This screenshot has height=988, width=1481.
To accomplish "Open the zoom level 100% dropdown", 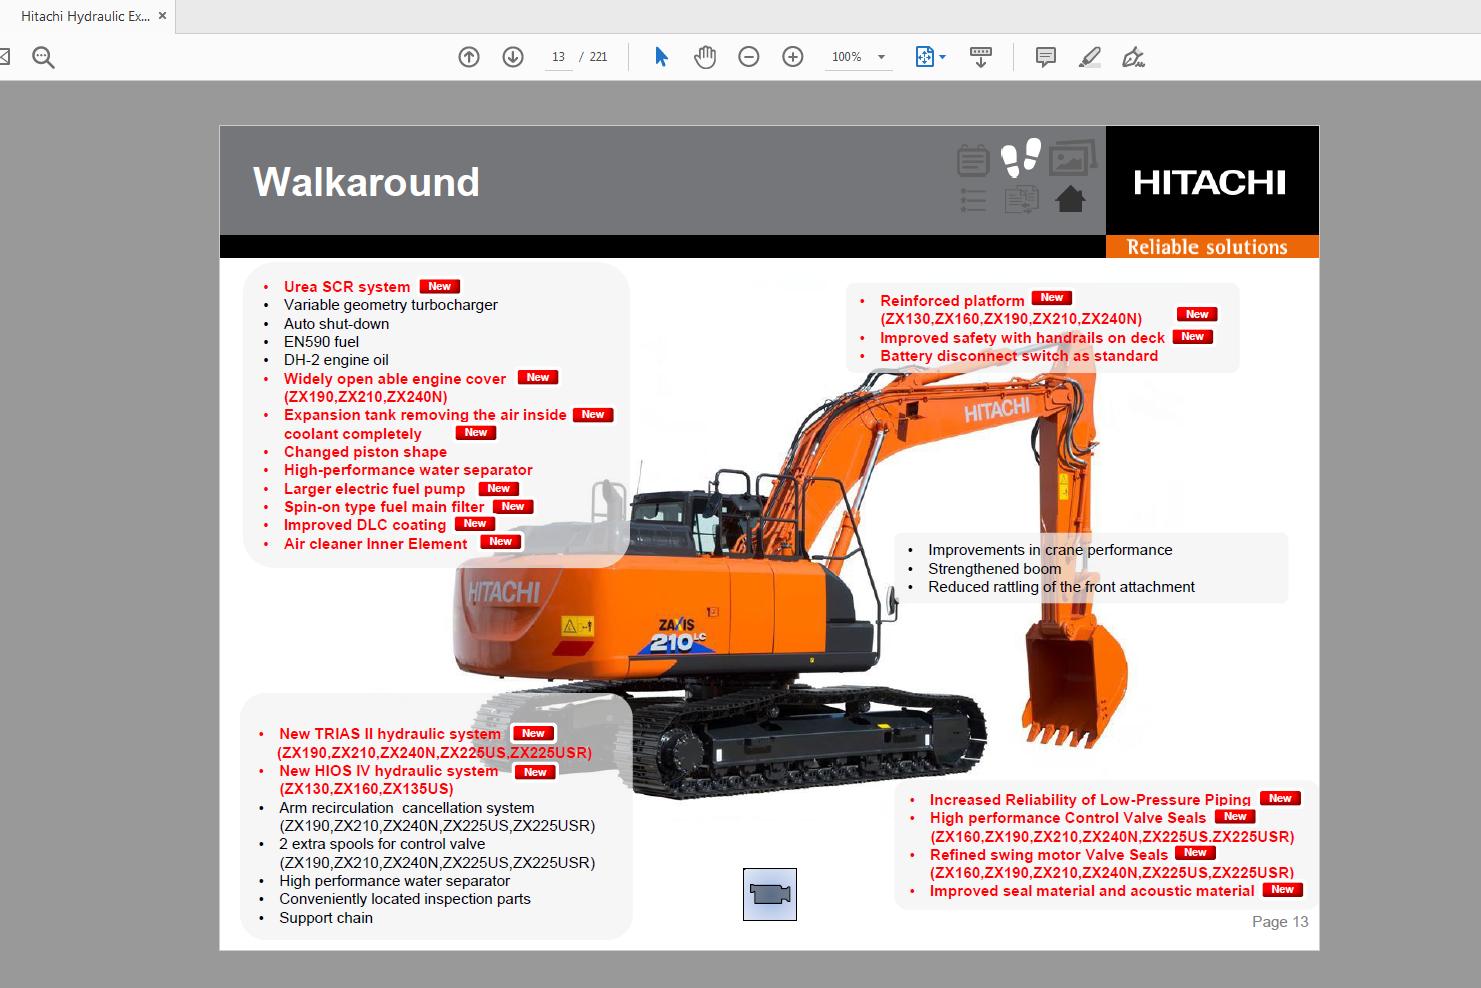I will click(858, 57).
